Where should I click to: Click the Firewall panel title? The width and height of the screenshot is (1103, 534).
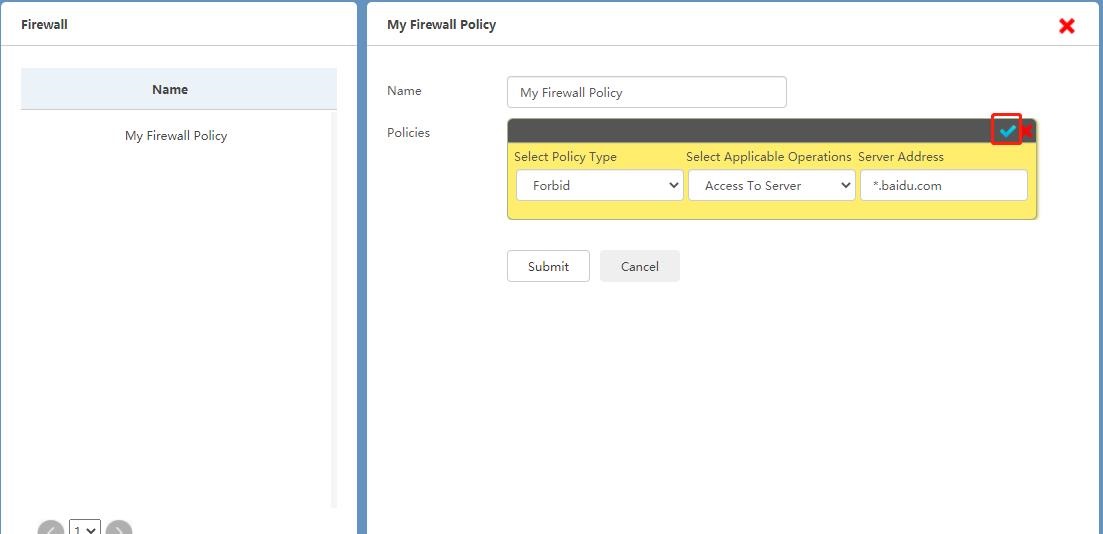(45, 24)
